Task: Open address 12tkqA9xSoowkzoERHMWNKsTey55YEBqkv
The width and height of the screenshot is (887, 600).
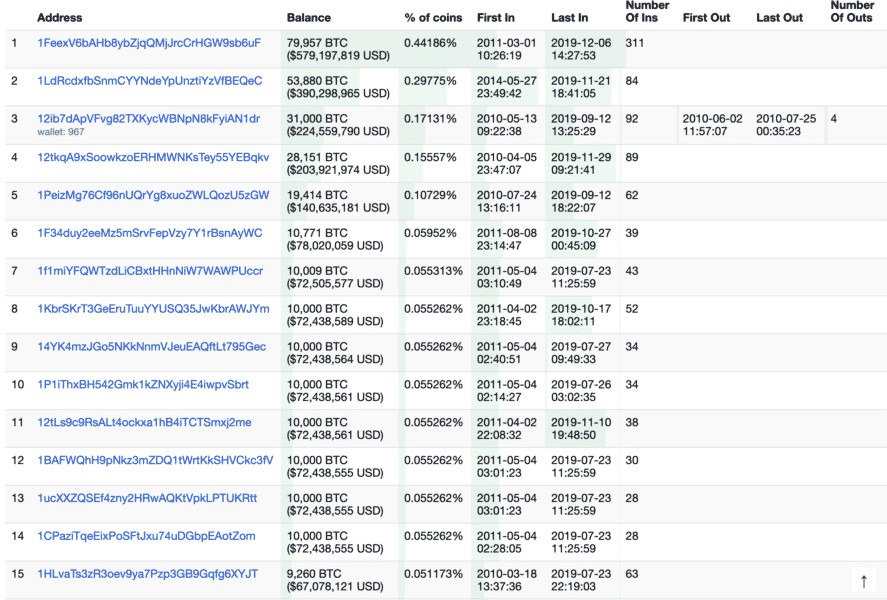Action: coord(153,157)
